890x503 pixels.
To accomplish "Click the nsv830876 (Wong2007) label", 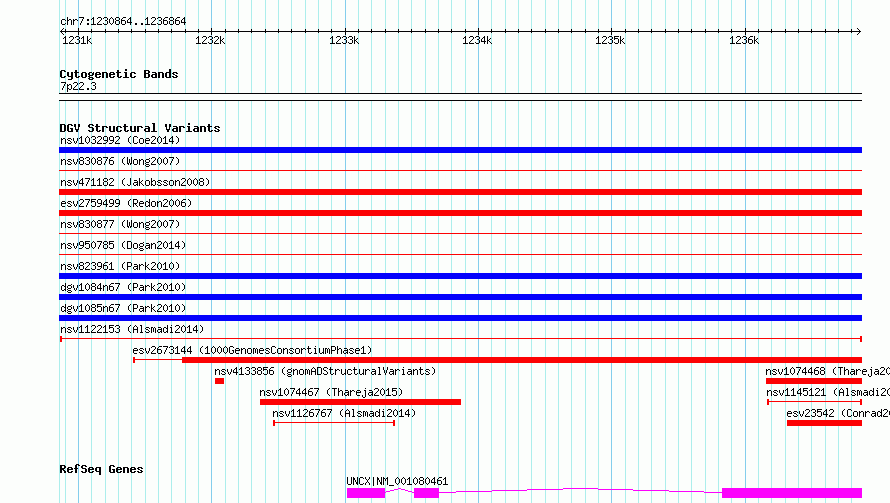I will [x=120, y=161].
